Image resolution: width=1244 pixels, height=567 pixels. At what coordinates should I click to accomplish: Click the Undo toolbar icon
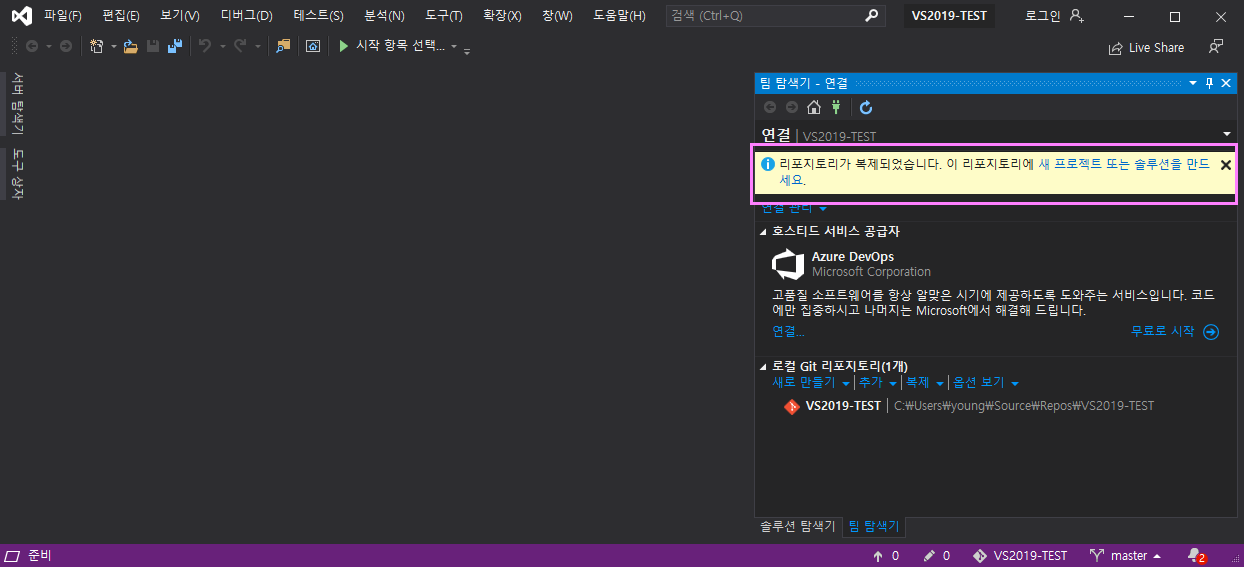pyautogui.click(x=205, y=46)
